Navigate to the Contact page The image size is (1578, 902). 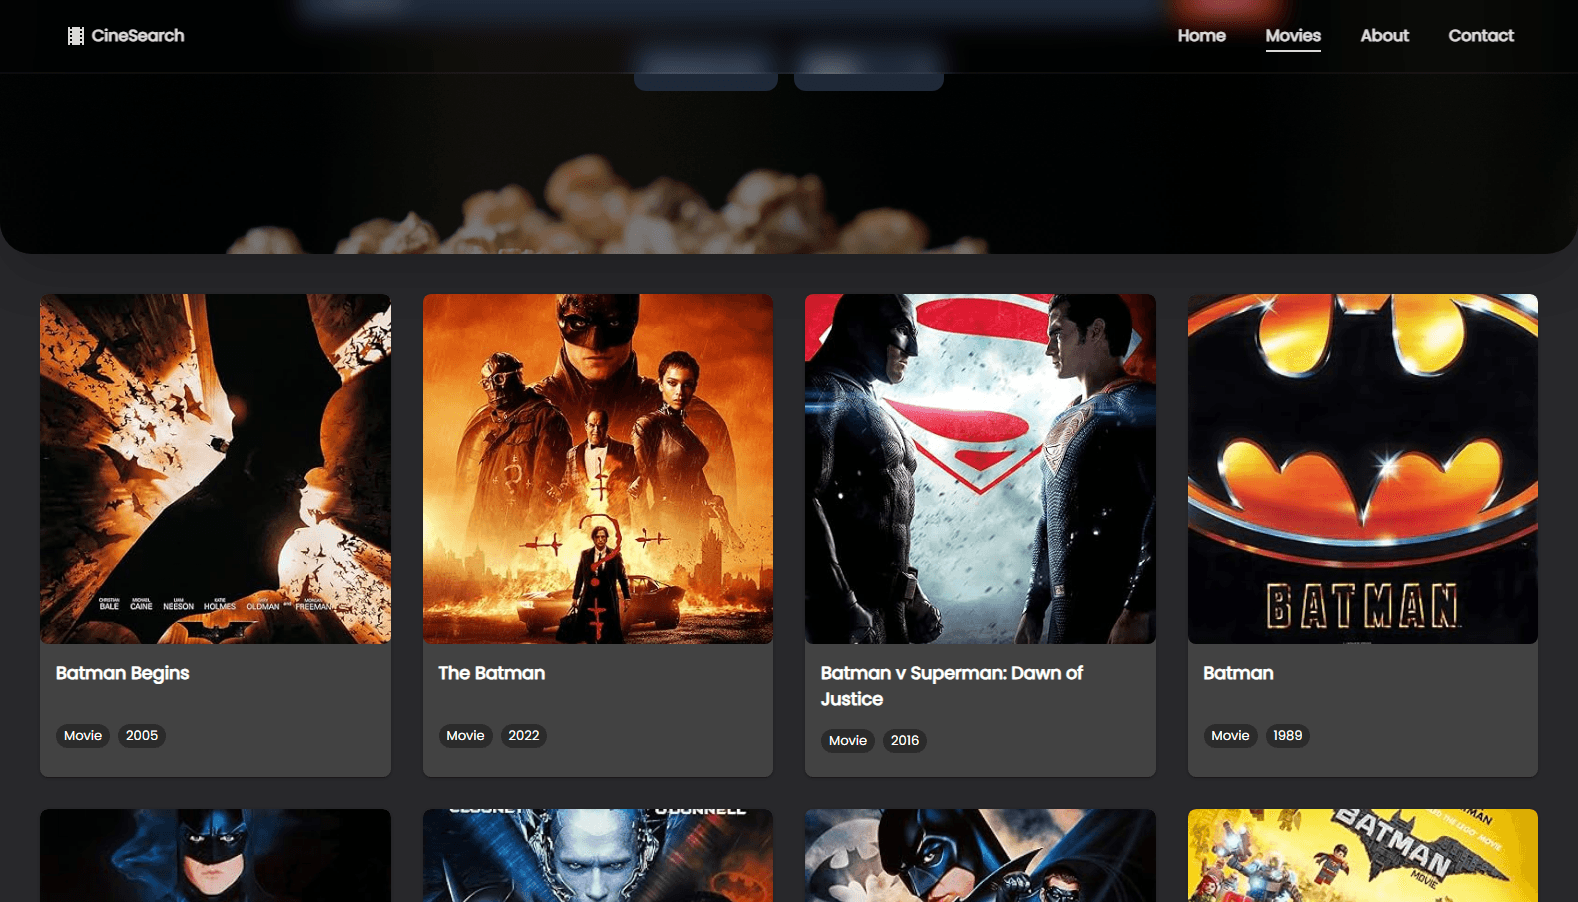(1481, 36)
